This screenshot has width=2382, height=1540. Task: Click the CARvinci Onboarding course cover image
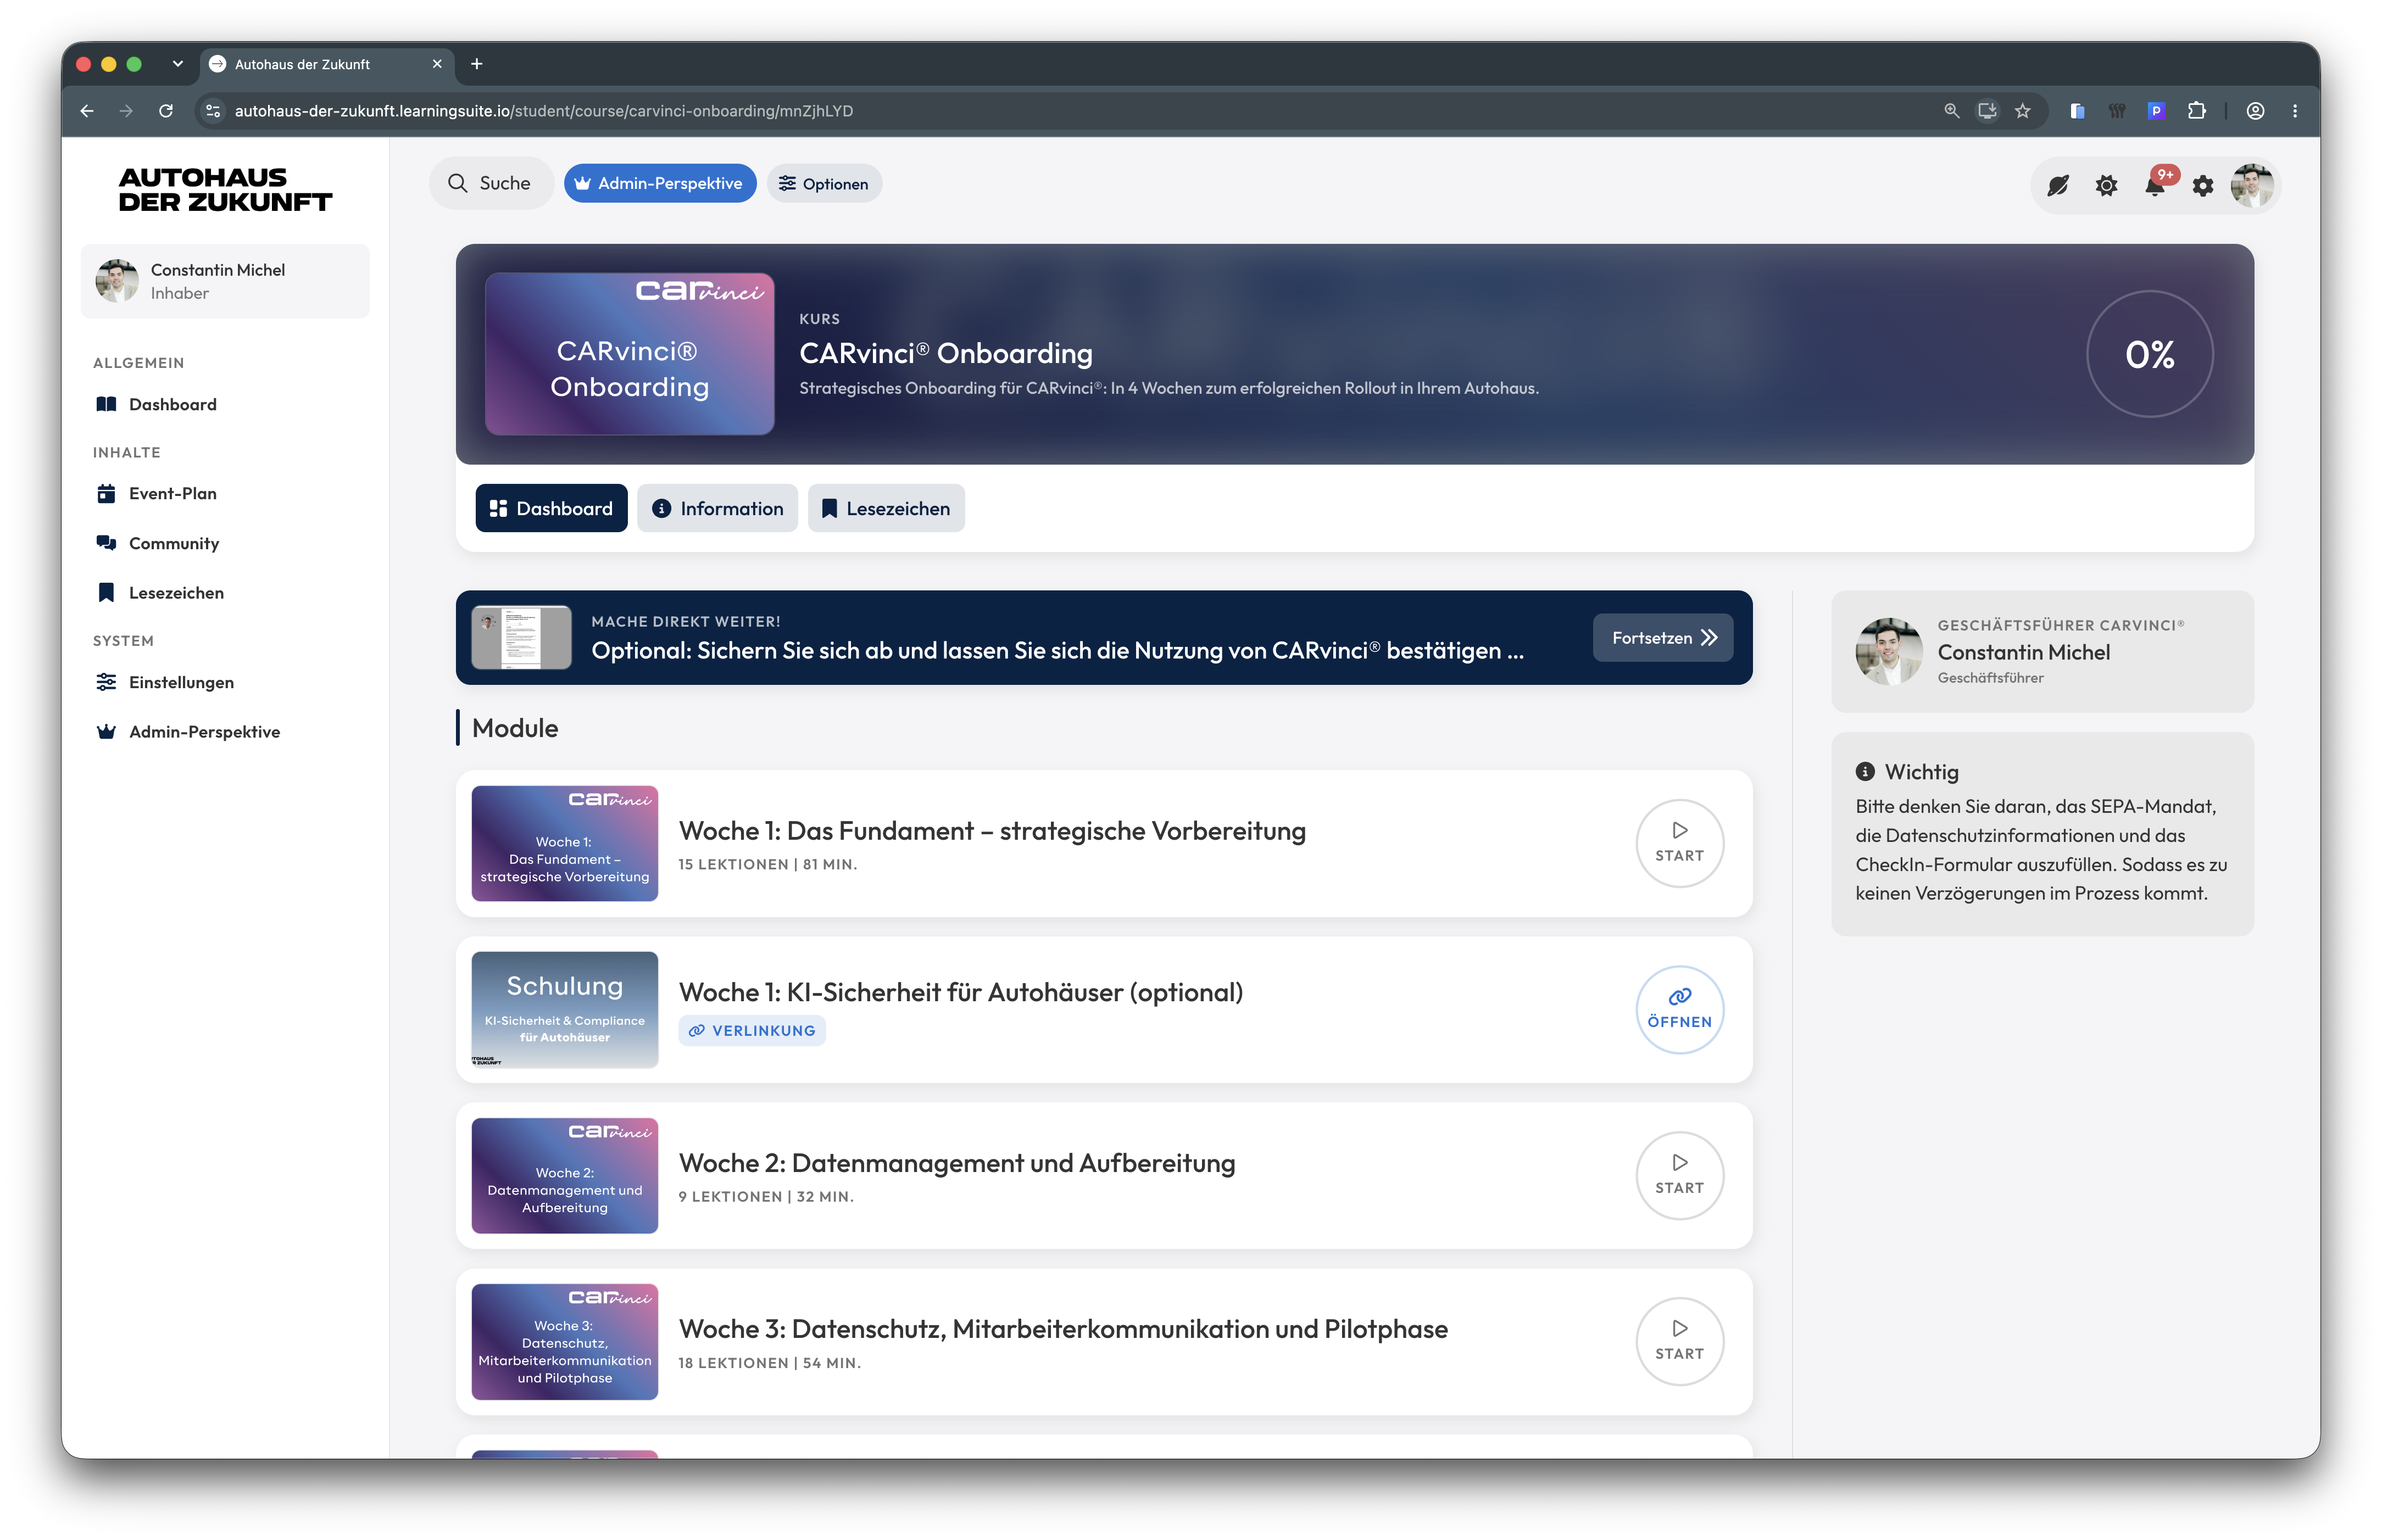(629, 354)
